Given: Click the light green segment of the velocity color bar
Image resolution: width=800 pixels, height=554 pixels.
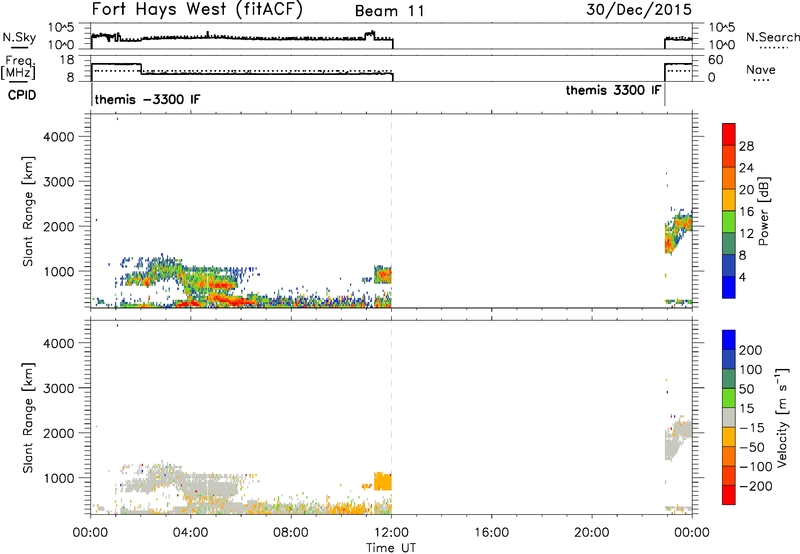Looking at the screenshot, I should pyautogui.click(x=729, y=398).
